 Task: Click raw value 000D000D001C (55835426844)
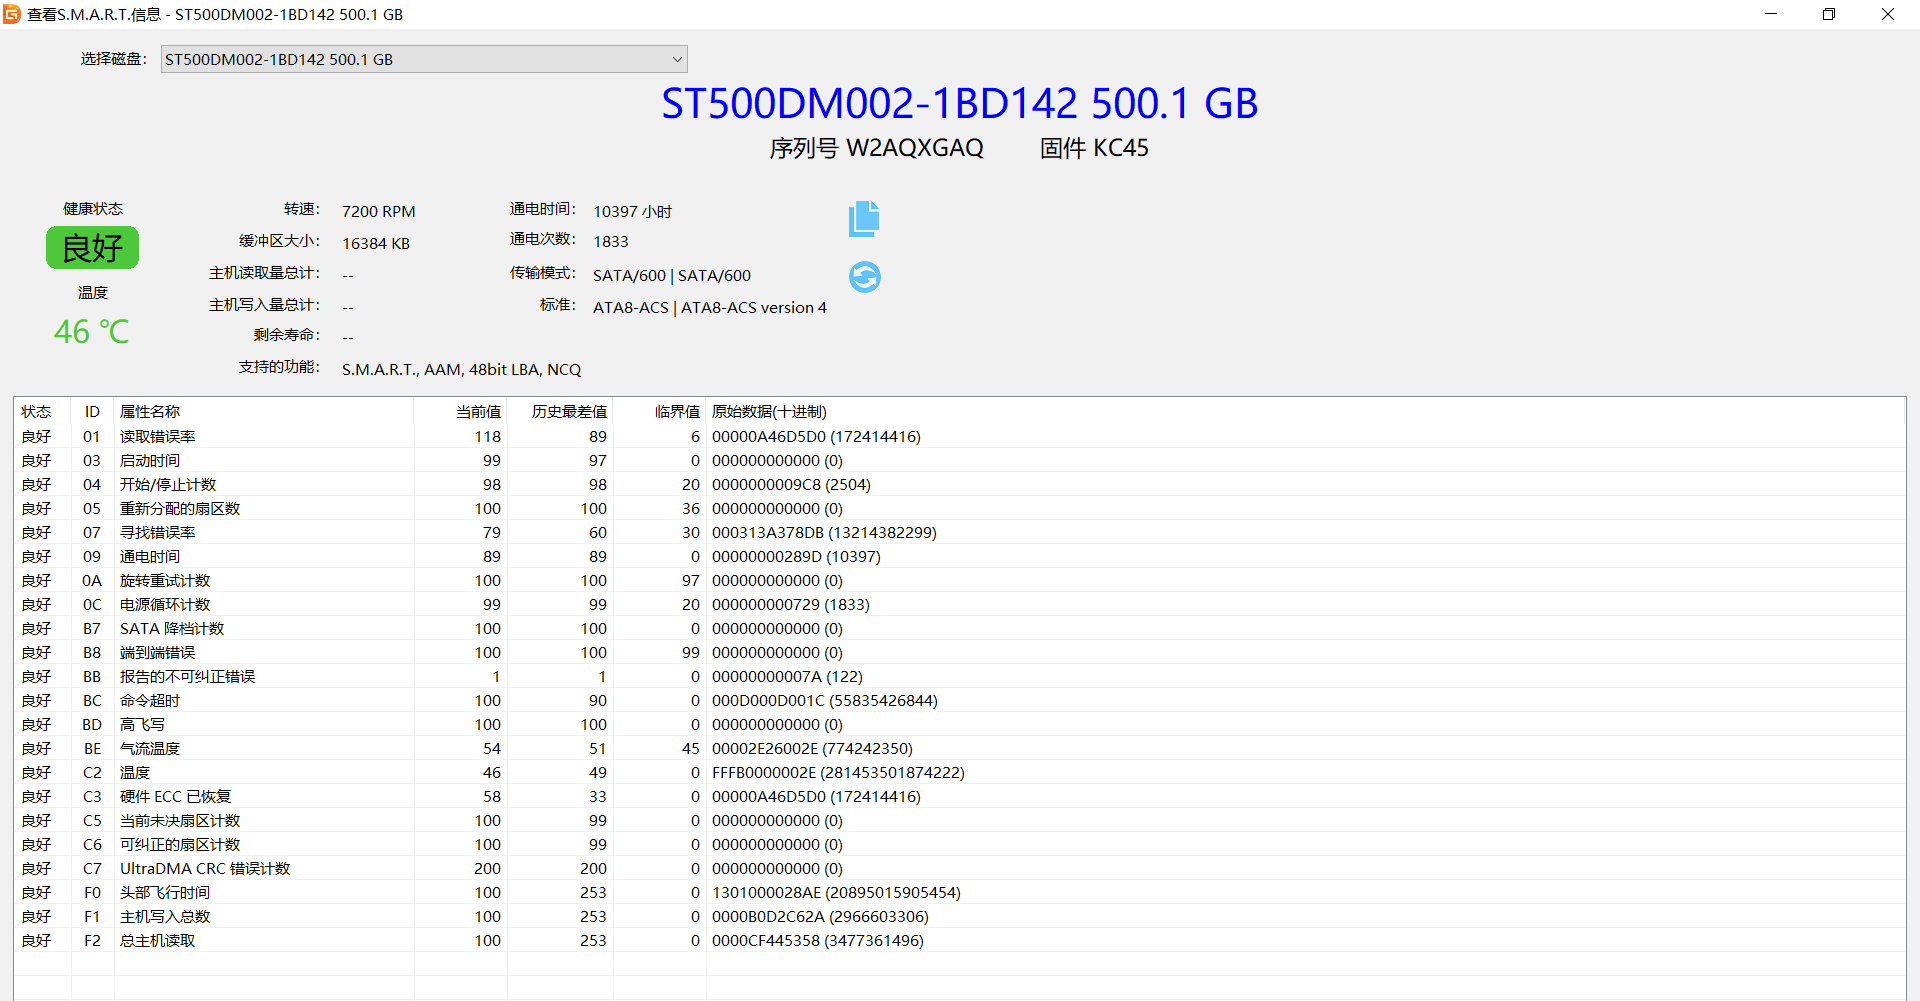[x=825, y=701]
